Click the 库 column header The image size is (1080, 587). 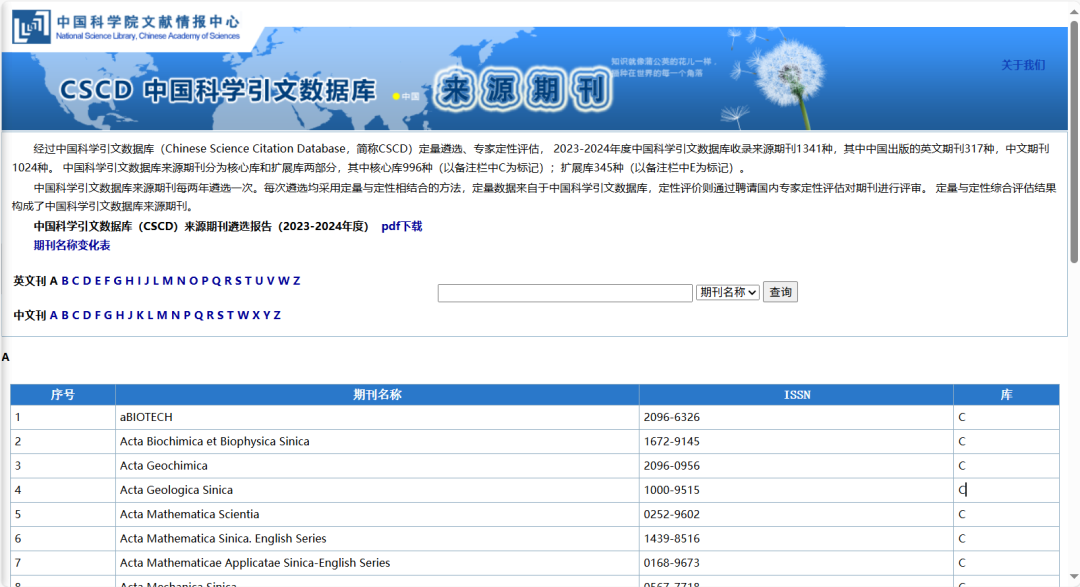click(1006, 394)
